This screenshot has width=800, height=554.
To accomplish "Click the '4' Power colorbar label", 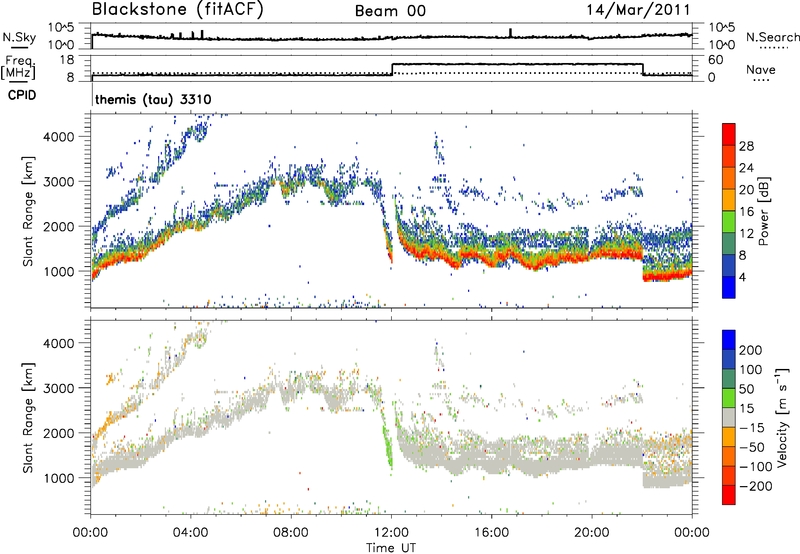I will (743, 277).
